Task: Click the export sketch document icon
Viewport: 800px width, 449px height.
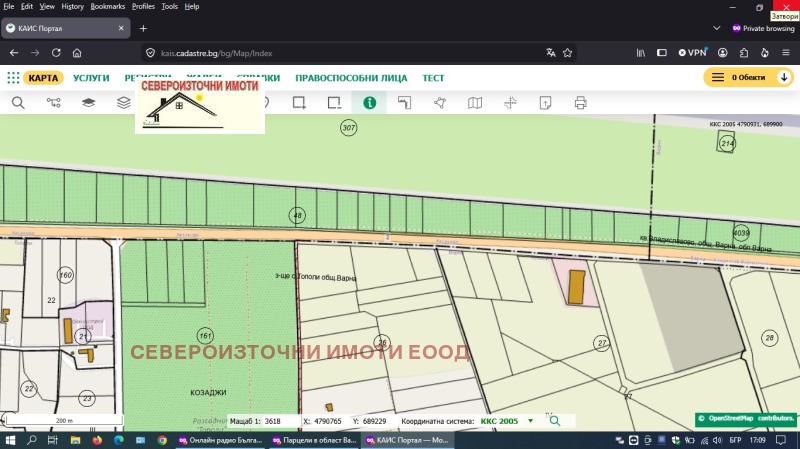Action: (x=545, y=103)
